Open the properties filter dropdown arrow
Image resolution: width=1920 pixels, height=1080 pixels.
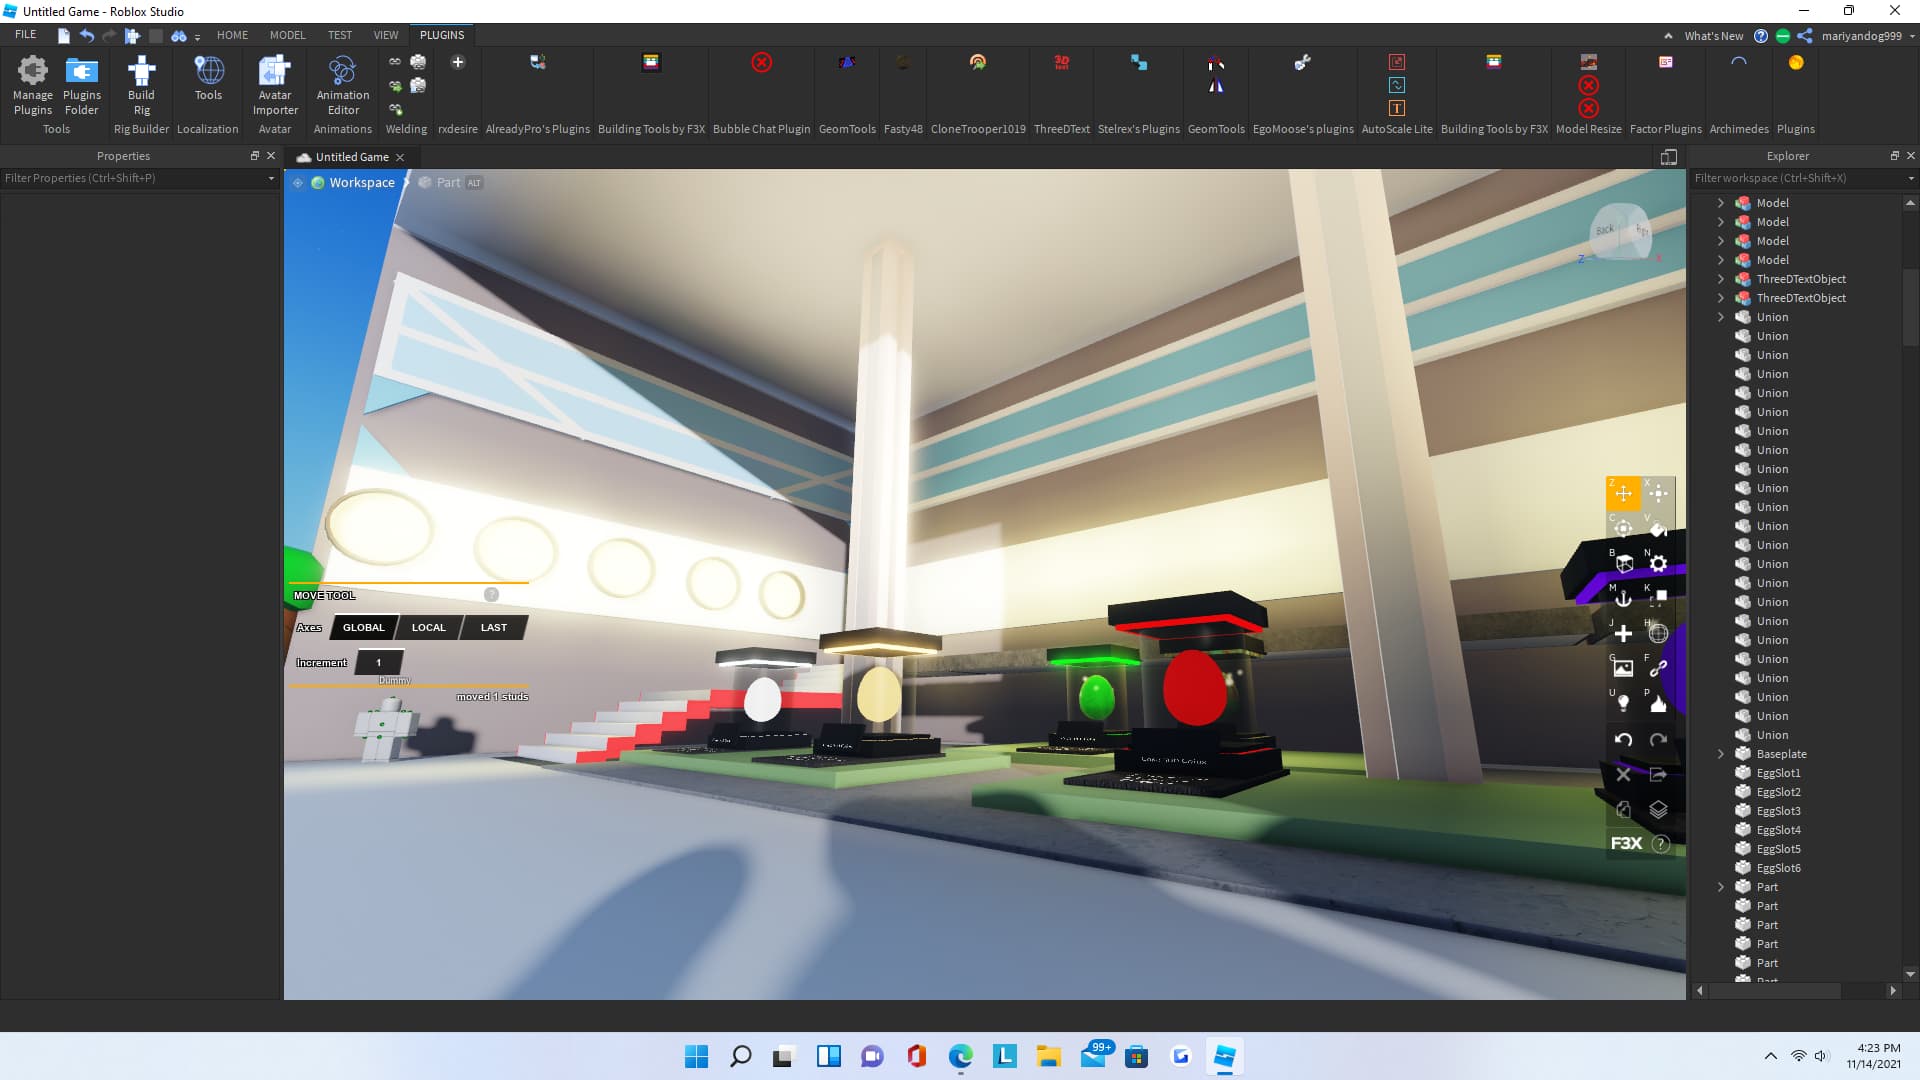click(x=271, y=178)
